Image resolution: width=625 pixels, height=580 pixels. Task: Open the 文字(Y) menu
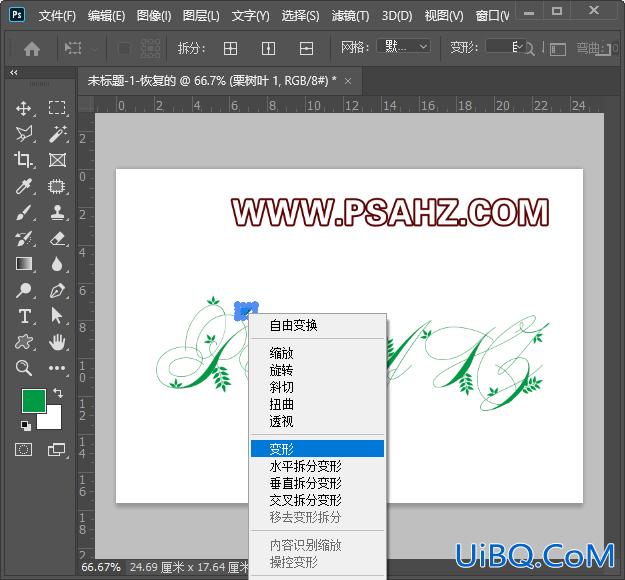(251, 16)
